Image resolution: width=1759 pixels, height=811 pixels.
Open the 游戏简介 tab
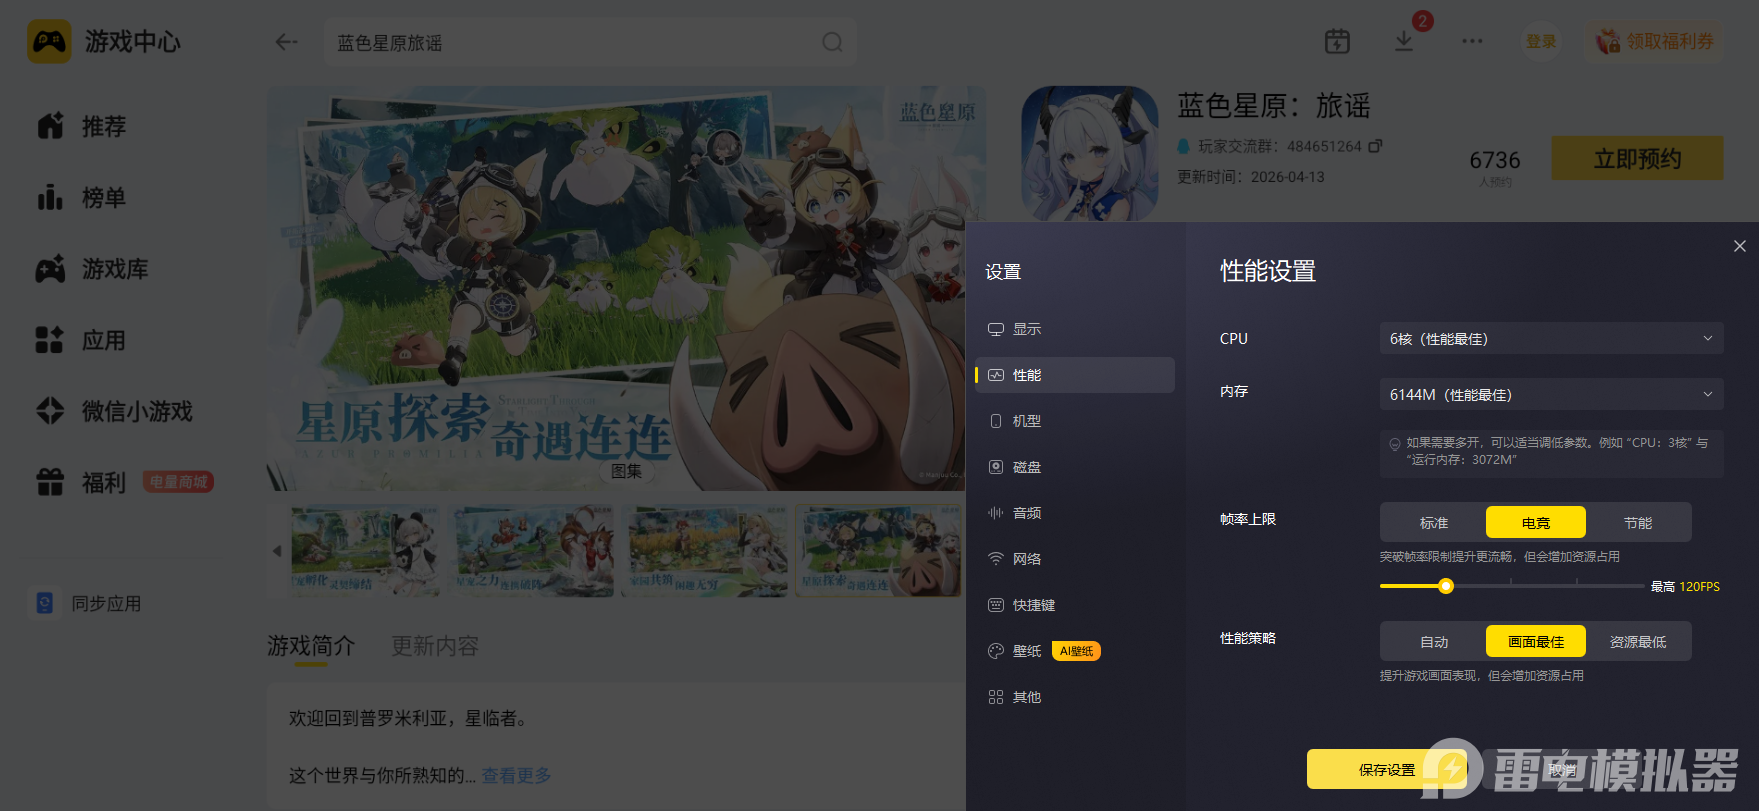(311, 646)
